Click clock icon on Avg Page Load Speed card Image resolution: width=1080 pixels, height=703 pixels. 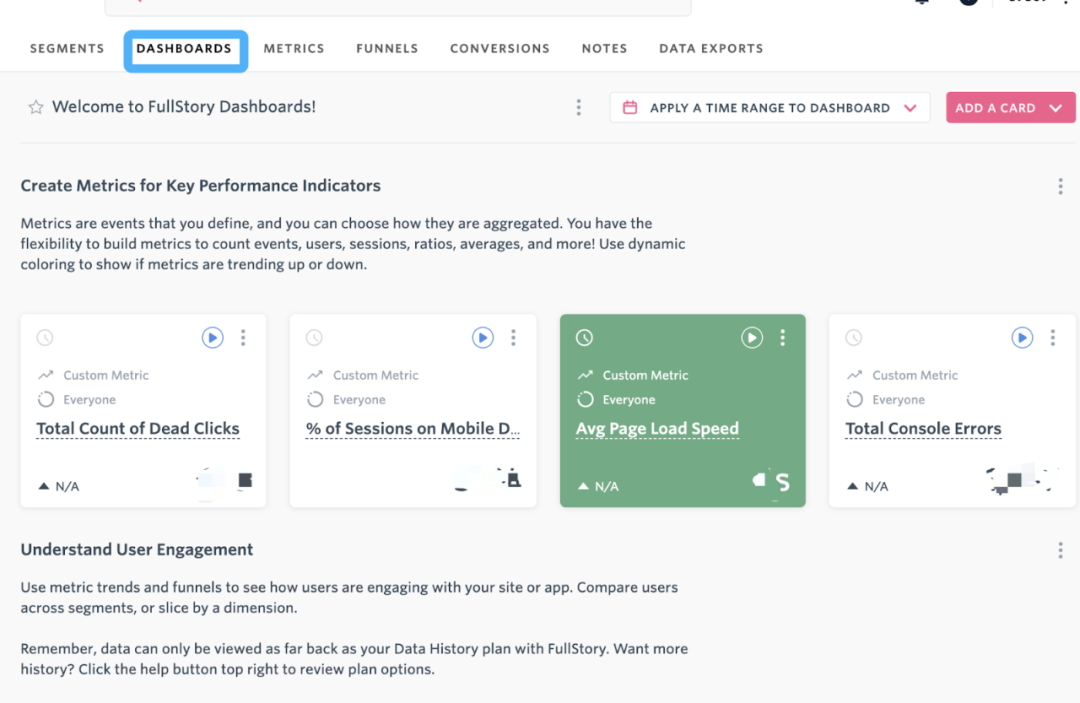(x=584, y=337)
